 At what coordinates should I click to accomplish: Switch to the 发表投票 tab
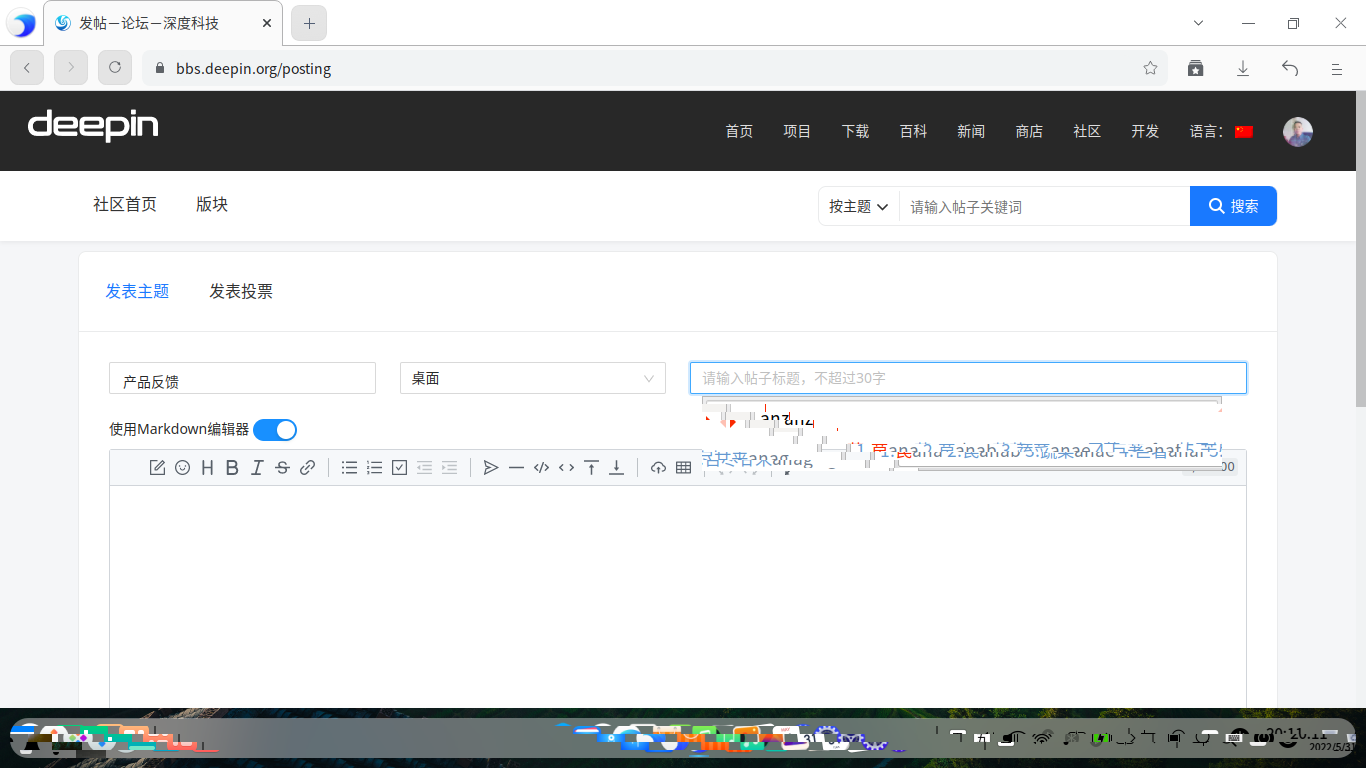[x=241, y=291]
